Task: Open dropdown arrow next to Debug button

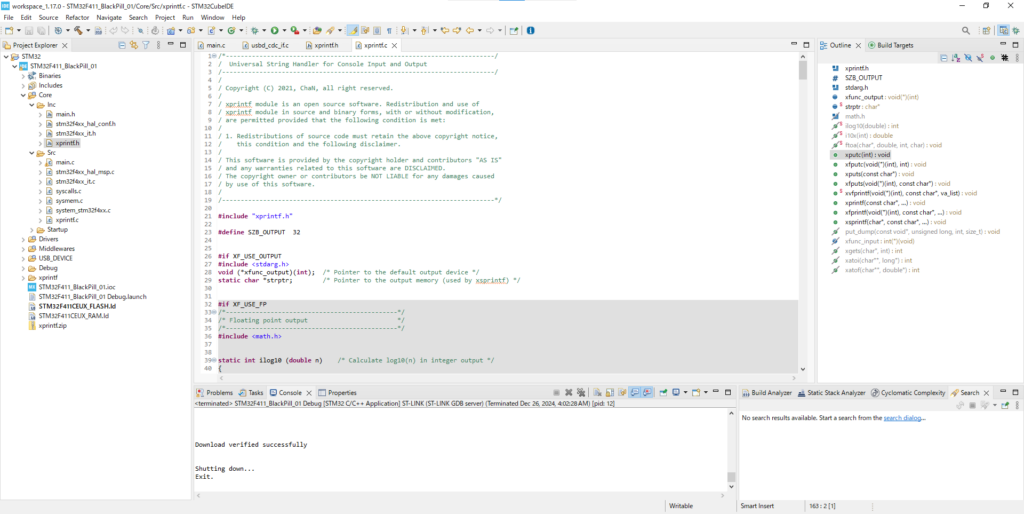Action: pos(264,30)
